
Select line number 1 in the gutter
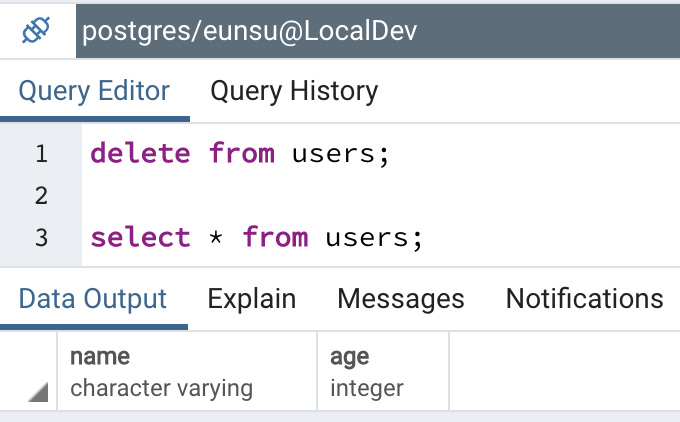point(41,154)
